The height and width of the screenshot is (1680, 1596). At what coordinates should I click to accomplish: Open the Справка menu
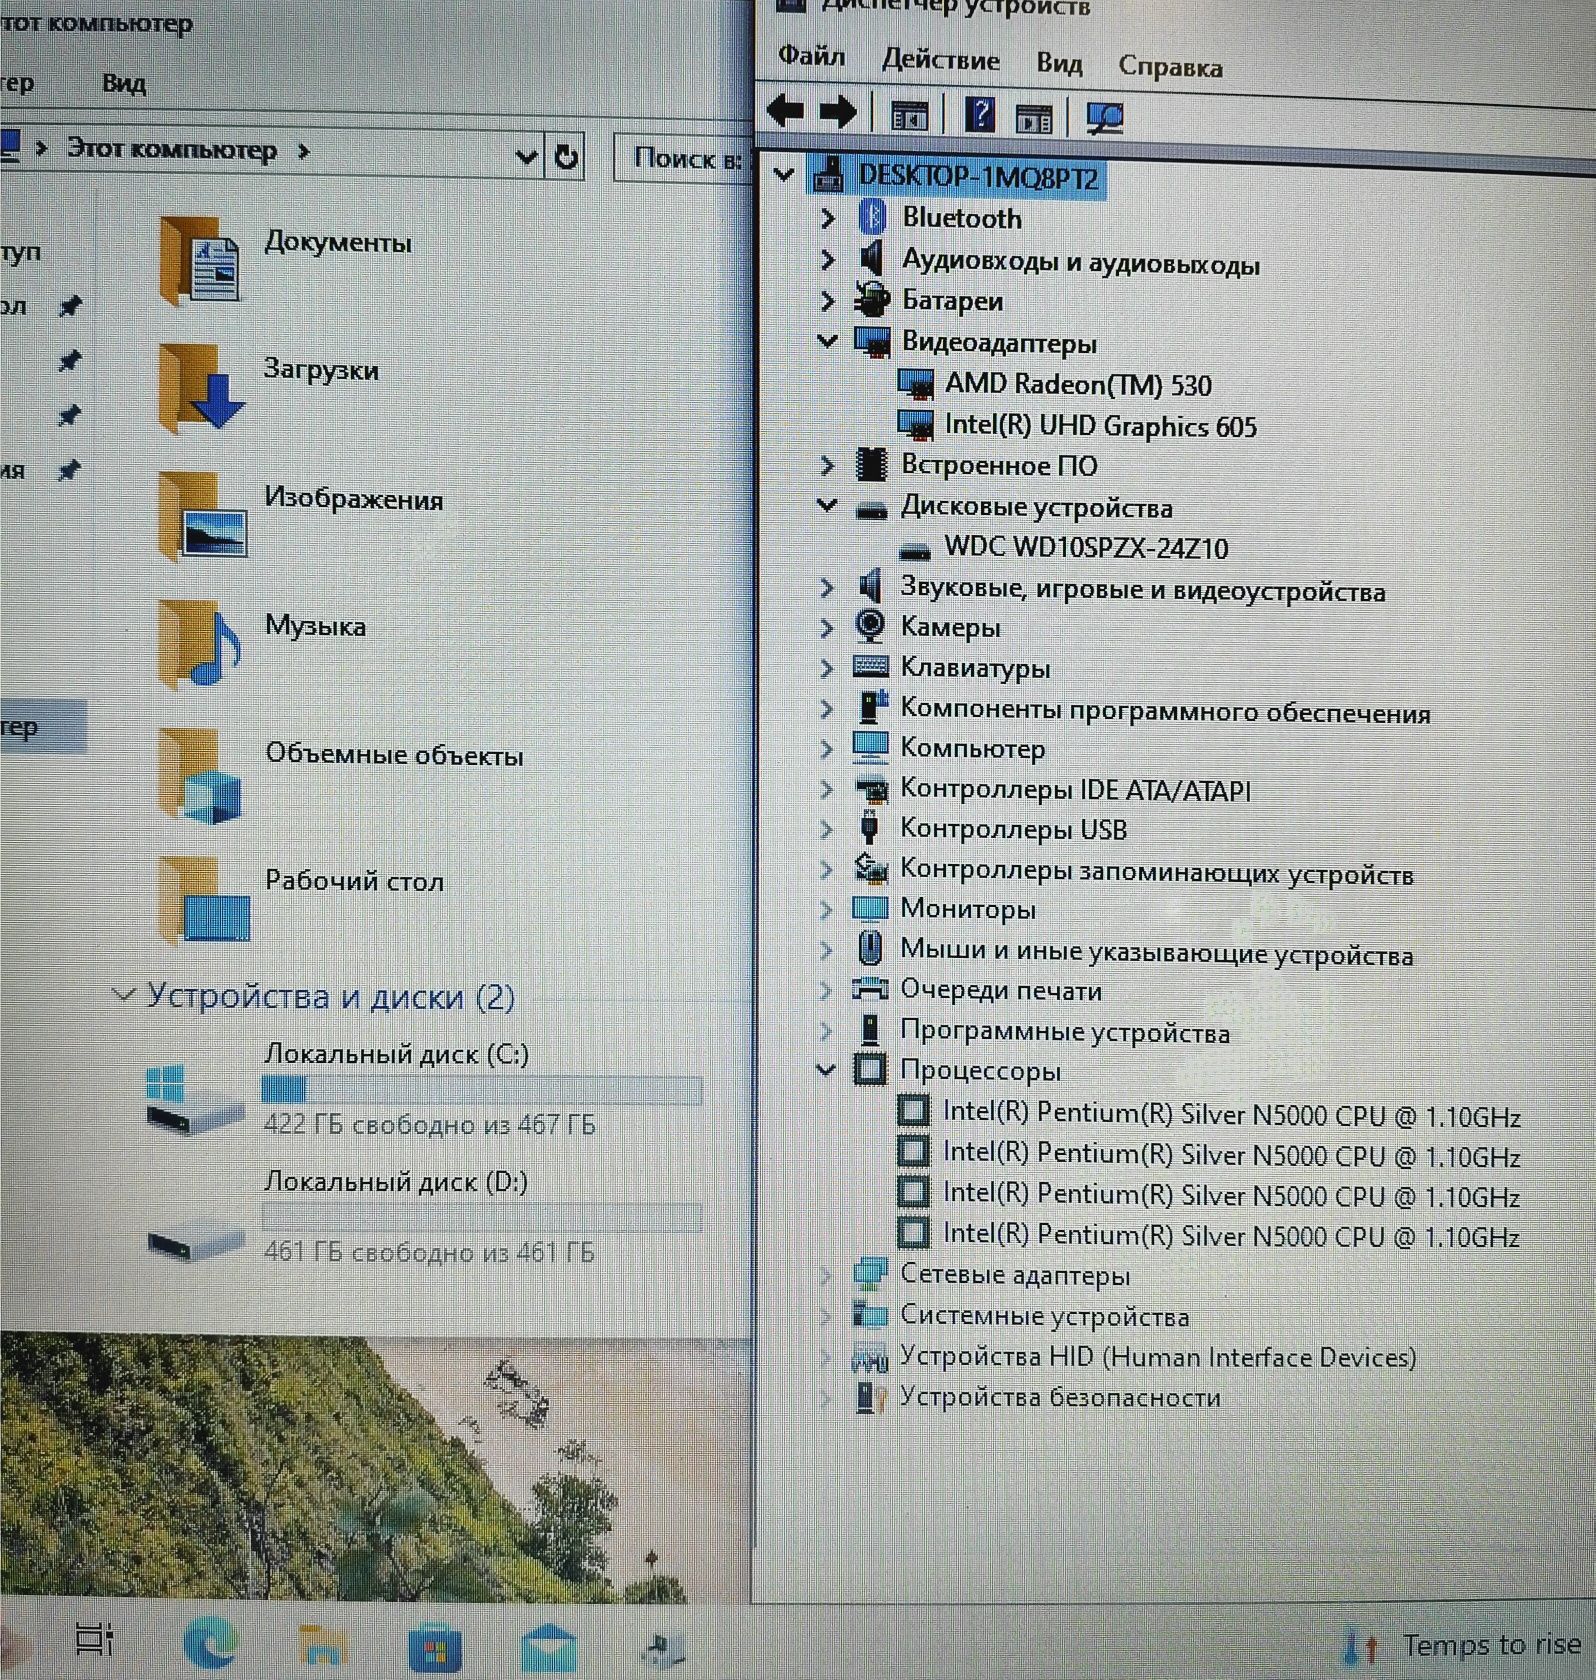pyautogui.click(x=1170, y=66)
